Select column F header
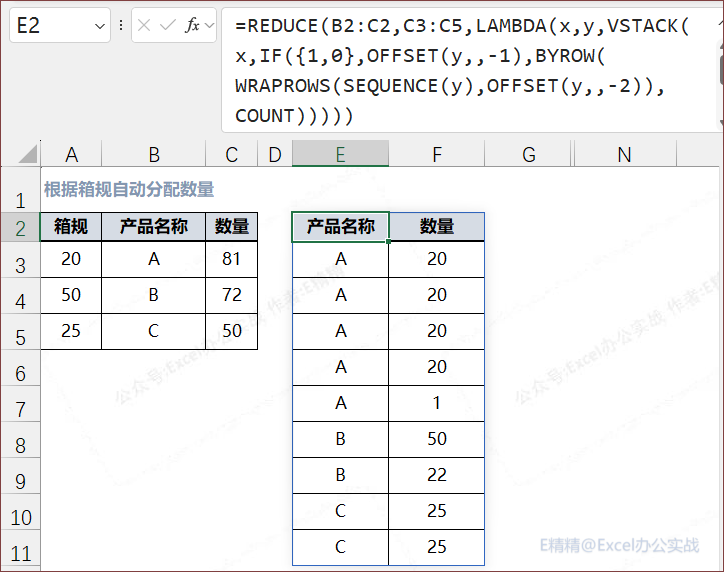Screen dimensions: 724x572 437,154
